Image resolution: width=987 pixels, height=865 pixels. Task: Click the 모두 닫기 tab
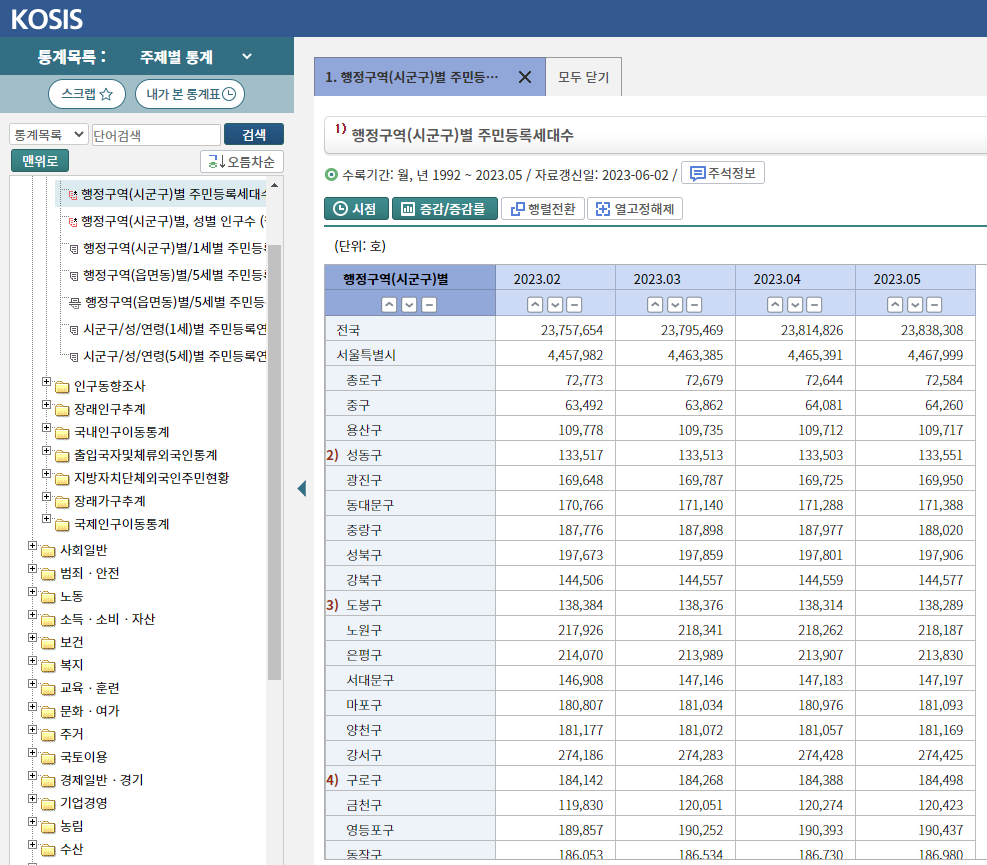tap(584, 77)
